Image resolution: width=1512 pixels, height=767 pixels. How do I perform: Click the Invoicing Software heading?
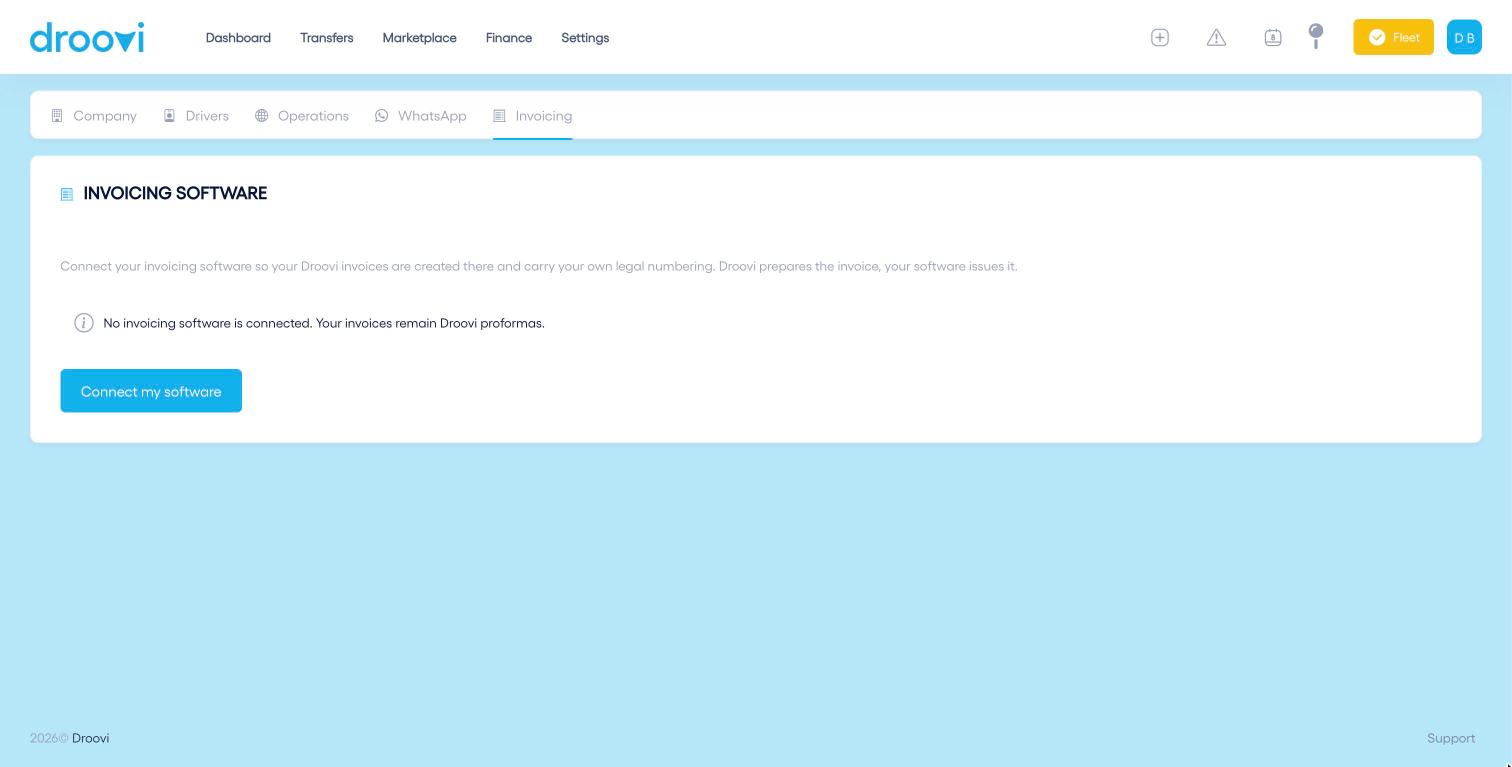(175, 193)
